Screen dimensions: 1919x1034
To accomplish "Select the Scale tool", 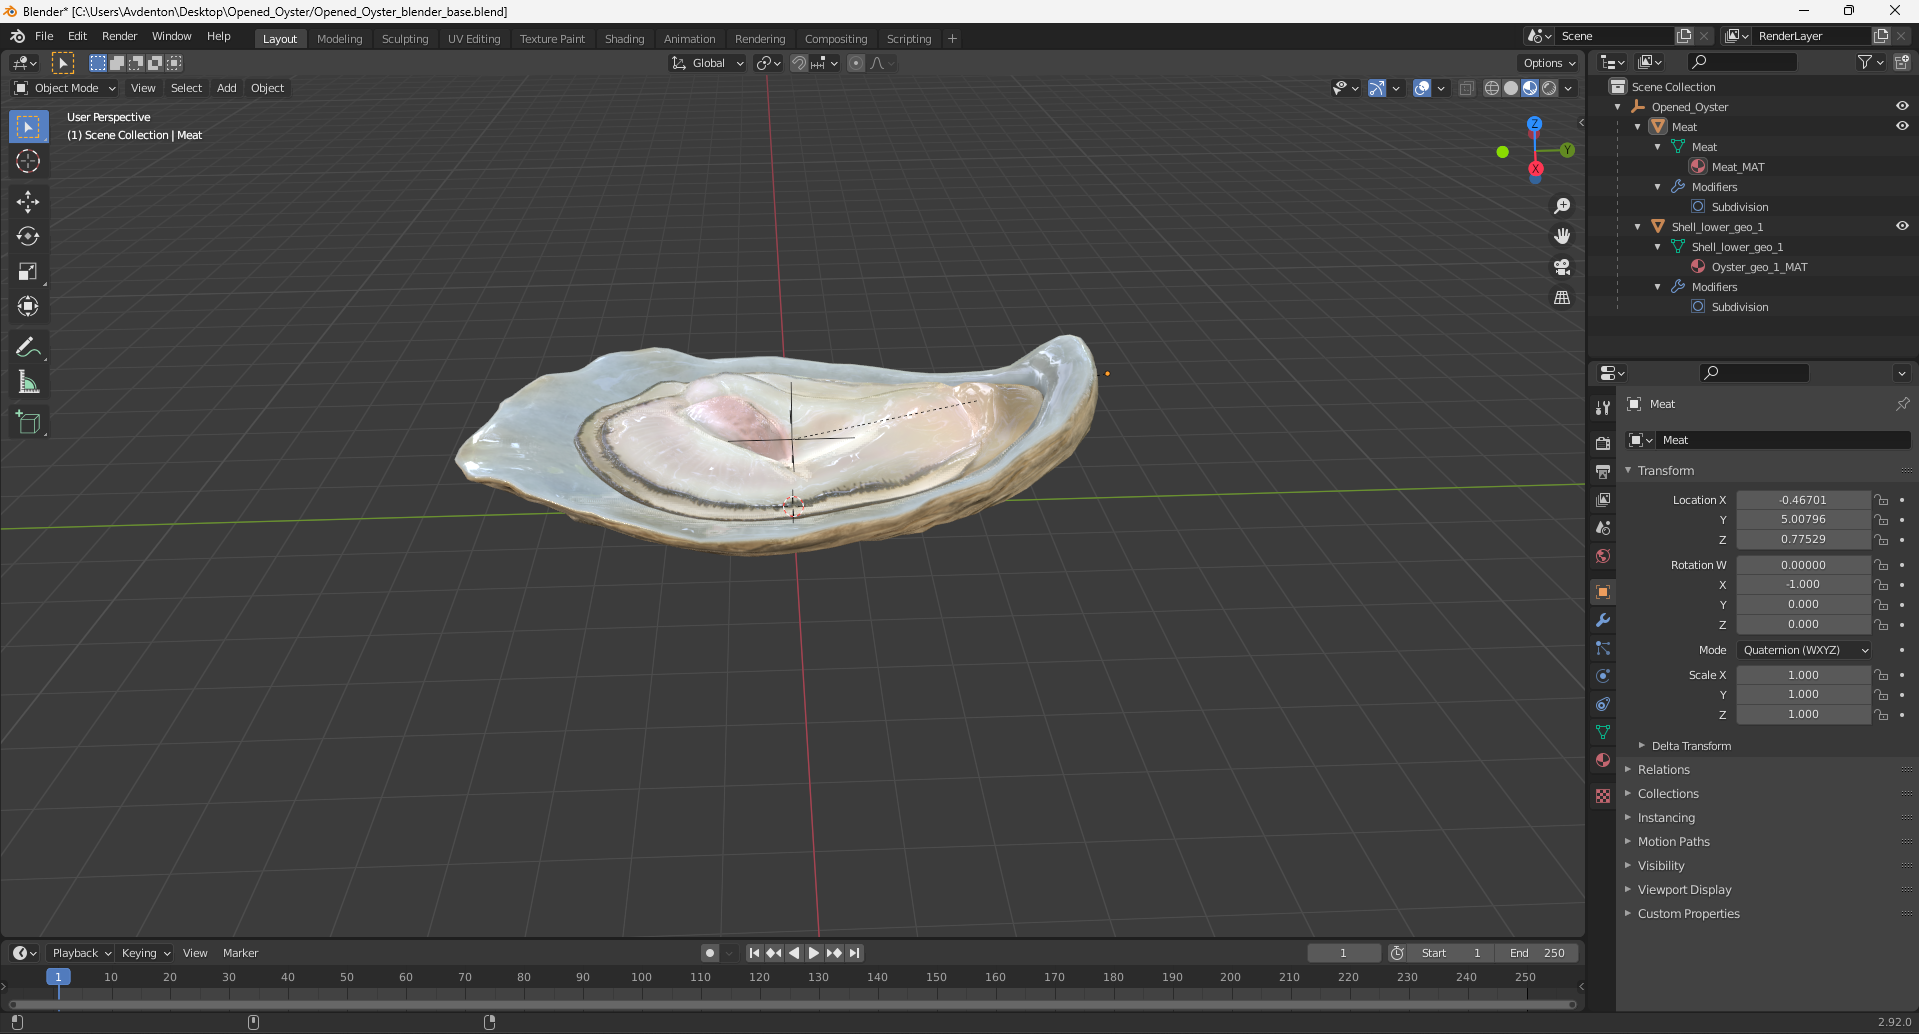I will click(28, 271).
